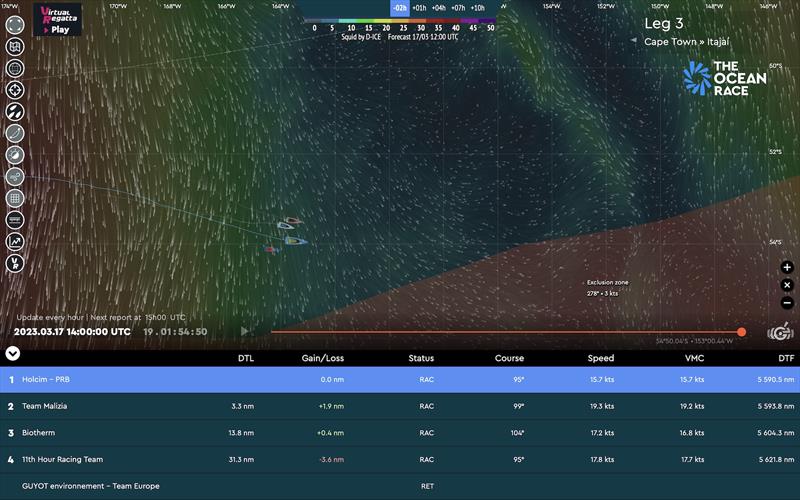Click the small red boat marker on map
The height and width of the screenshot is (500, 800).
coord(271,249)
